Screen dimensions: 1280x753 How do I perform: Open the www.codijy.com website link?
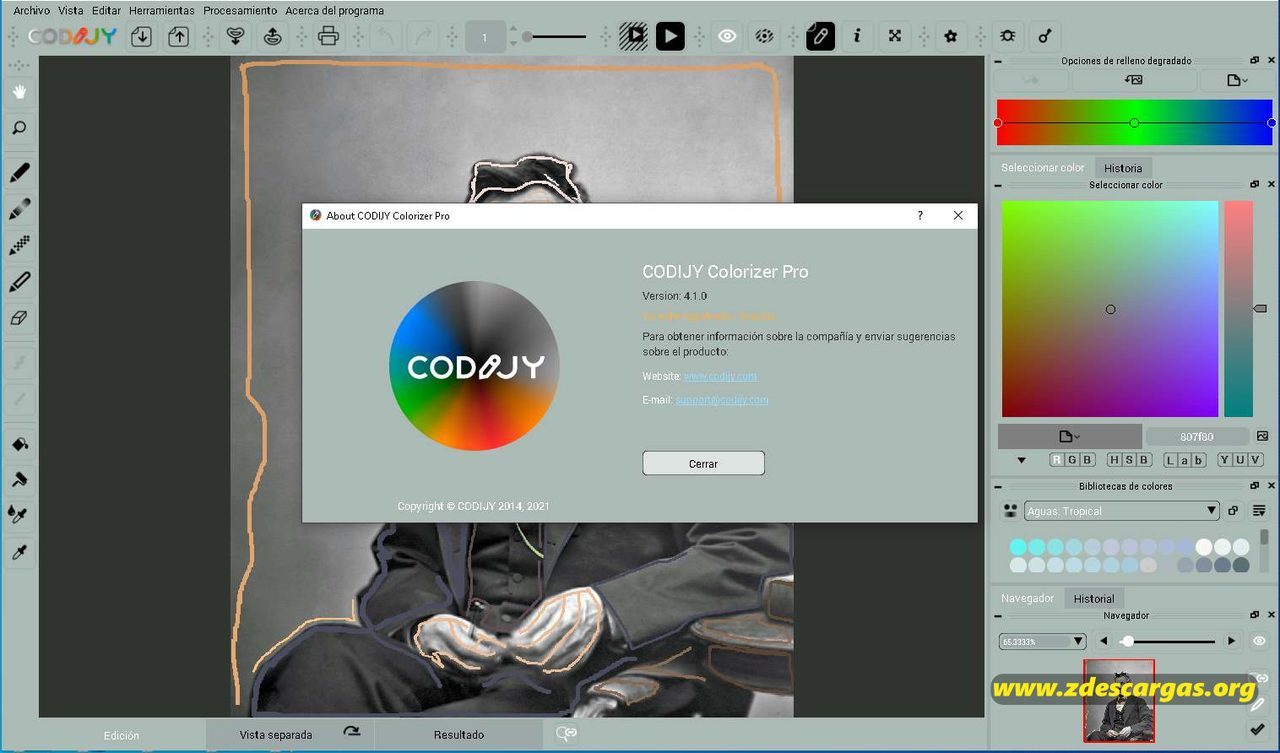click(x=720, y=376)
